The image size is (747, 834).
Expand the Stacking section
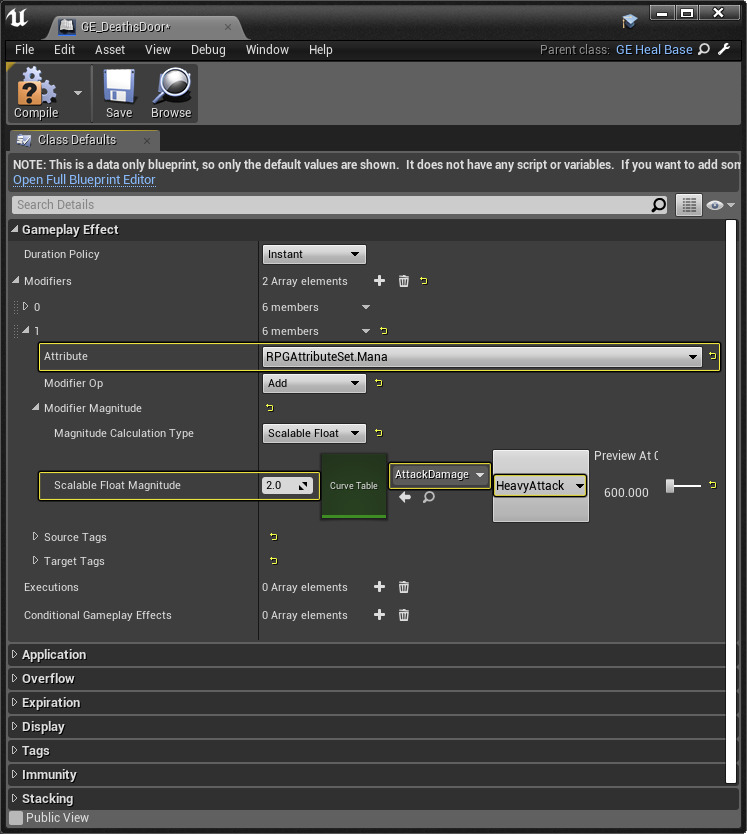point(47,799)
